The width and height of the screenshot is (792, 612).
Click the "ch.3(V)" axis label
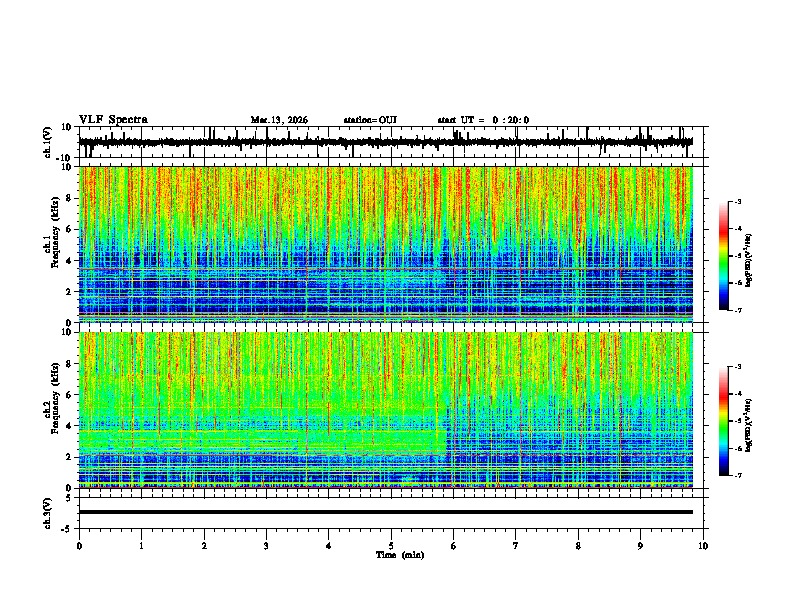point(48,513)
